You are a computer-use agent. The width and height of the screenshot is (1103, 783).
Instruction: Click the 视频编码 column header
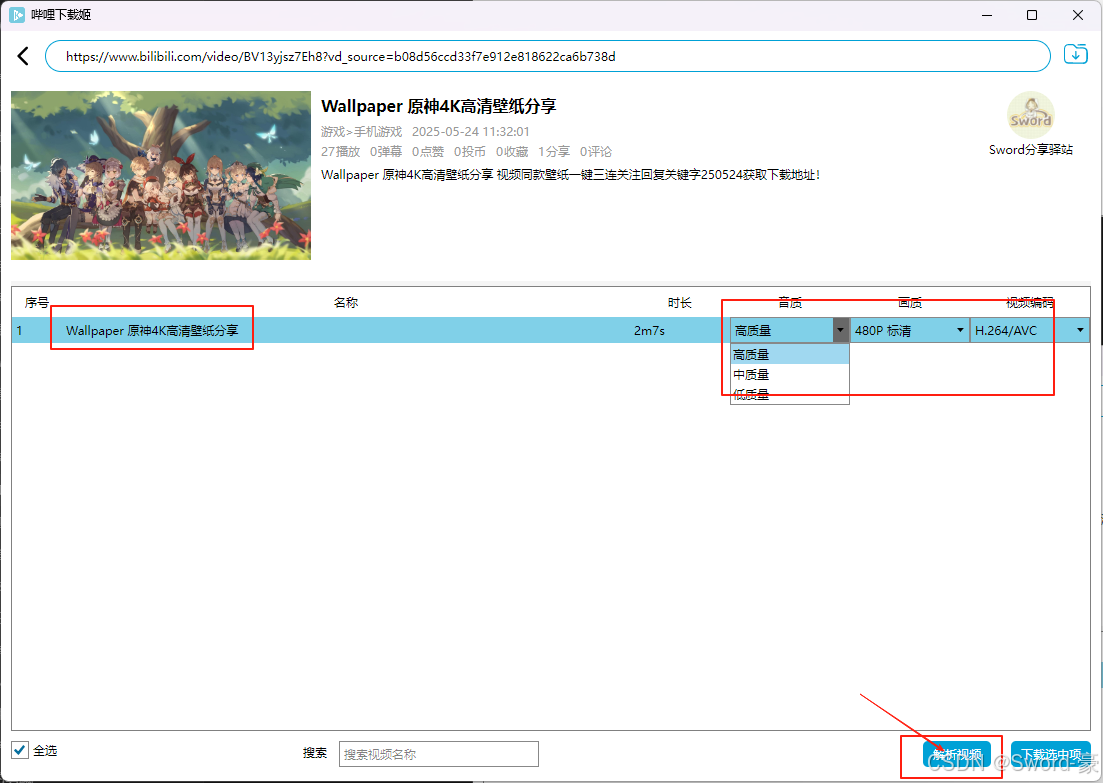point(1030,303)
